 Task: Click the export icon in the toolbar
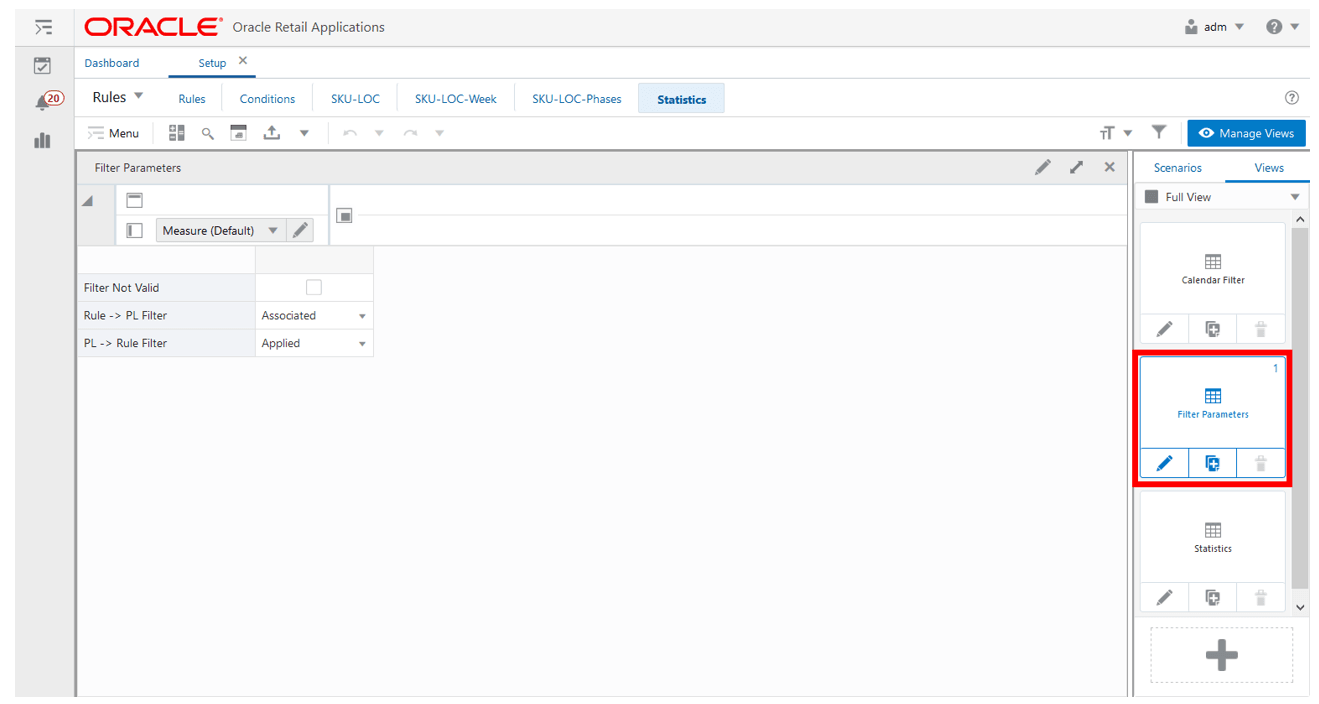coord(271,132)
